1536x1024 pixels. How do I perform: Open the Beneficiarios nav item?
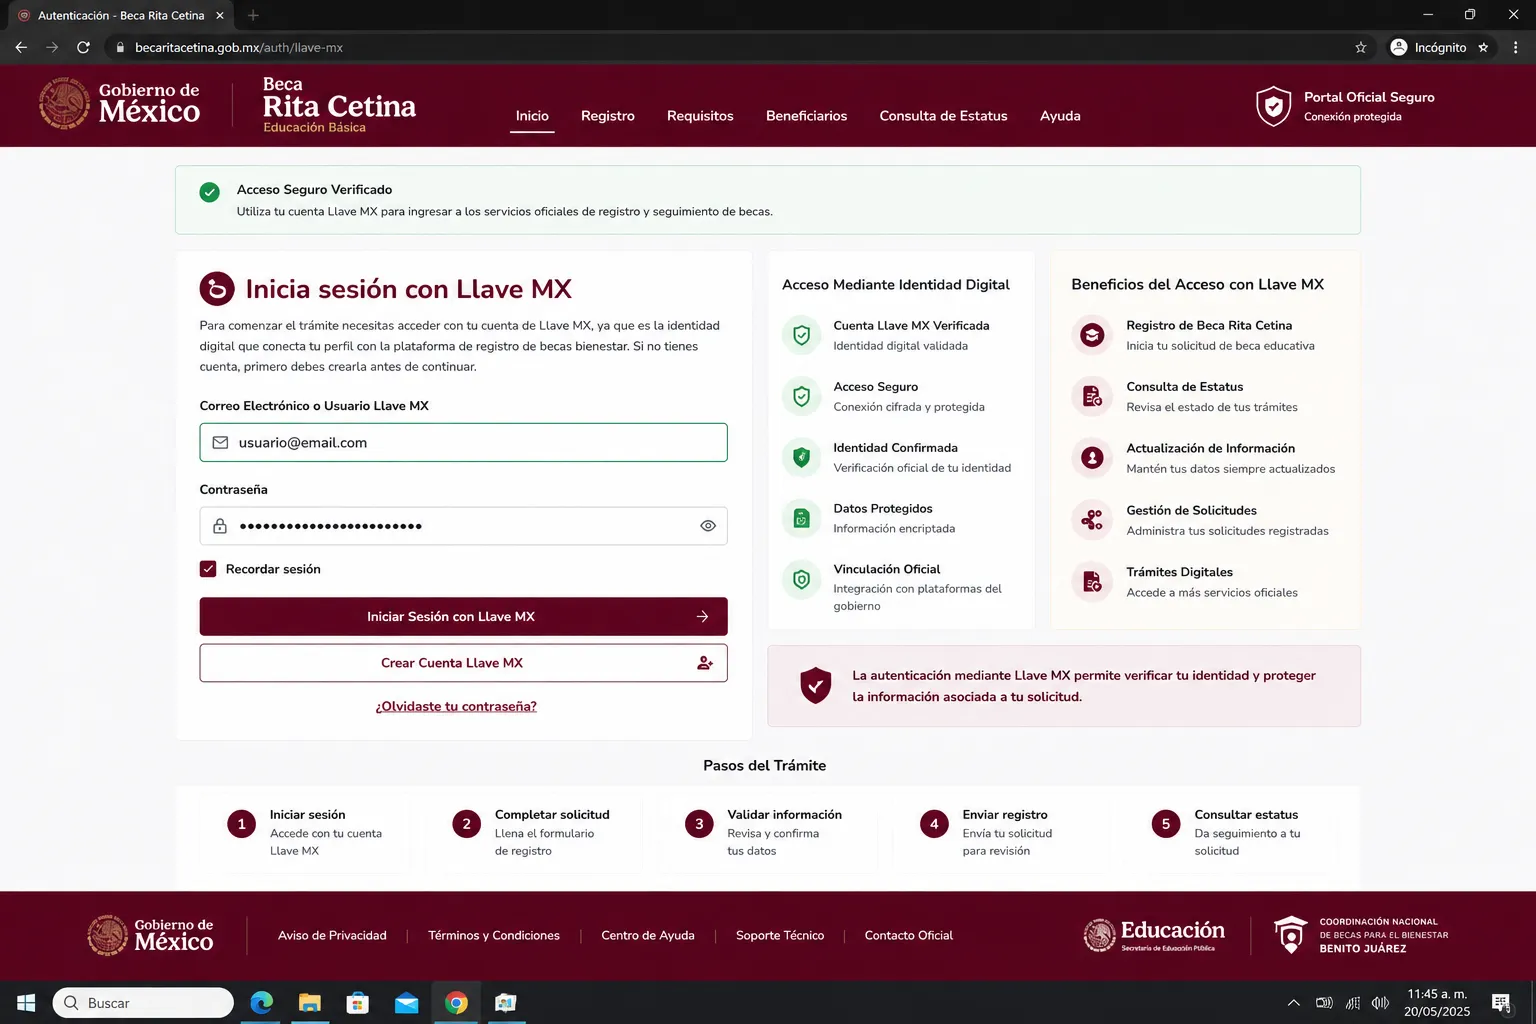[806, 116]
